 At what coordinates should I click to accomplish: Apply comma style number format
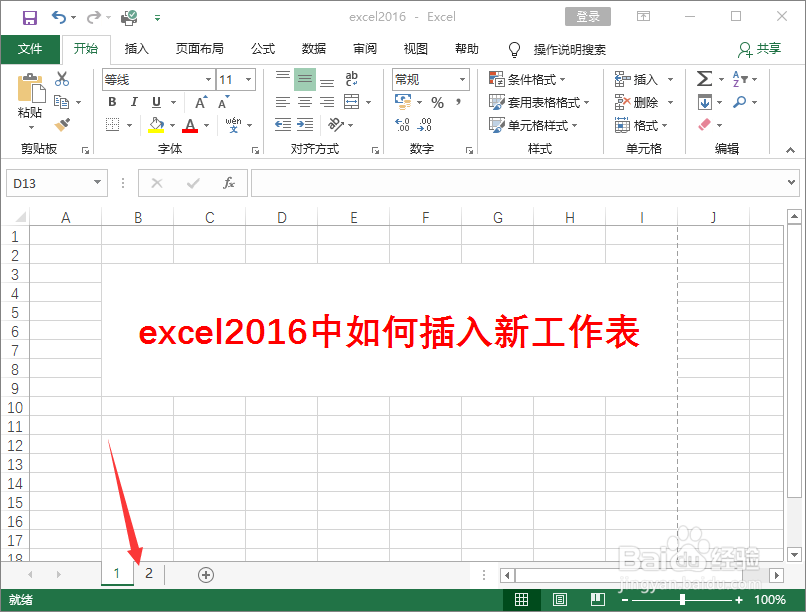[x=458, y=102]
